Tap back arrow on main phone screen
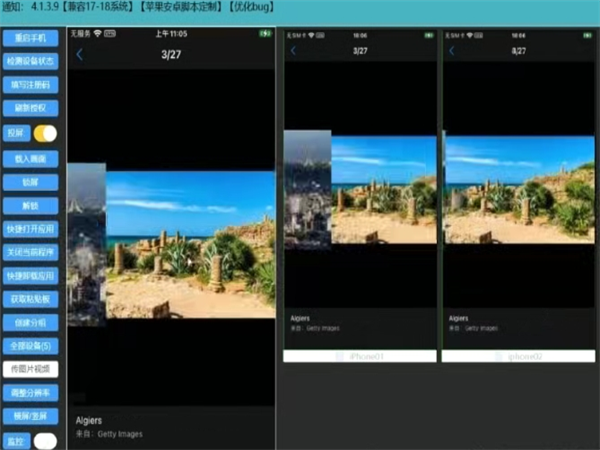The height and width of the screenshot is (450, 600). 80,55
